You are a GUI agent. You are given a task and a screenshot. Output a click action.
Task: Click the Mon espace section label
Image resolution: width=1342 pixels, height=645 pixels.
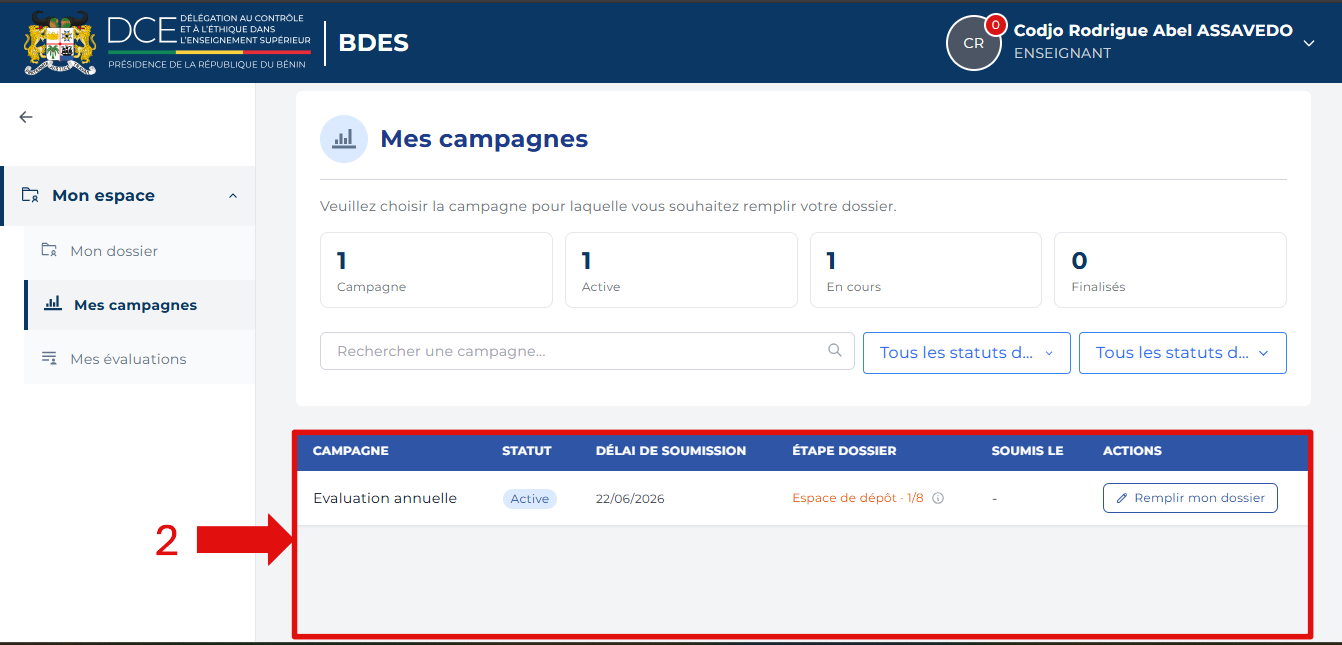[x=103, y=196]
